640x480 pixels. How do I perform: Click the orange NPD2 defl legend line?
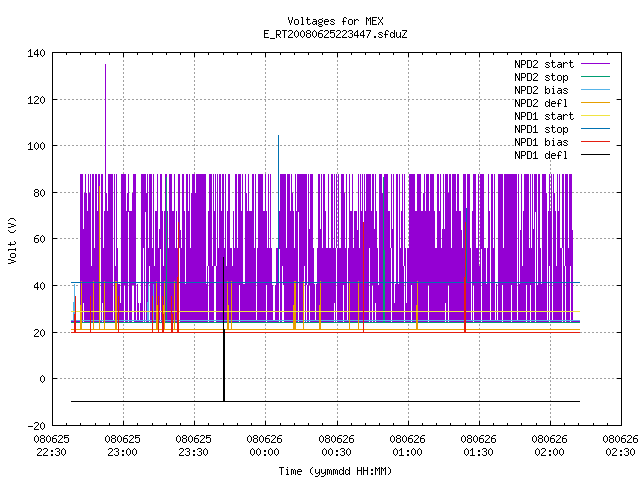596,102
